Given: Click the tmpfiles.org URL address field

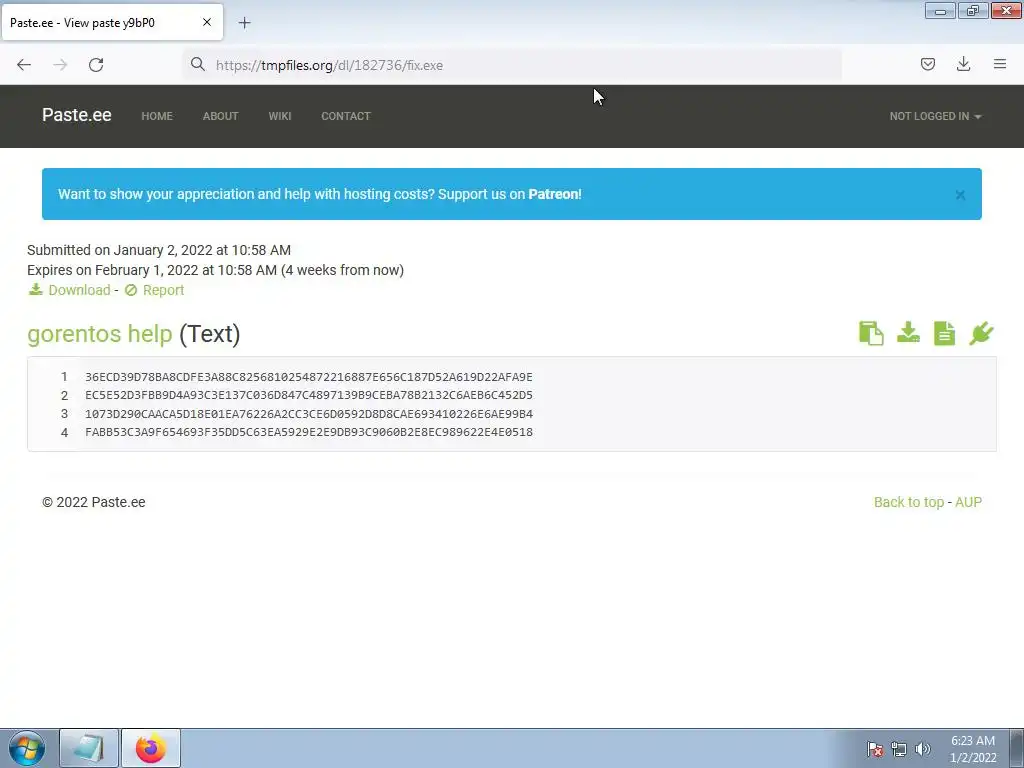Looking at the screenshot, I should pos(512,65).
